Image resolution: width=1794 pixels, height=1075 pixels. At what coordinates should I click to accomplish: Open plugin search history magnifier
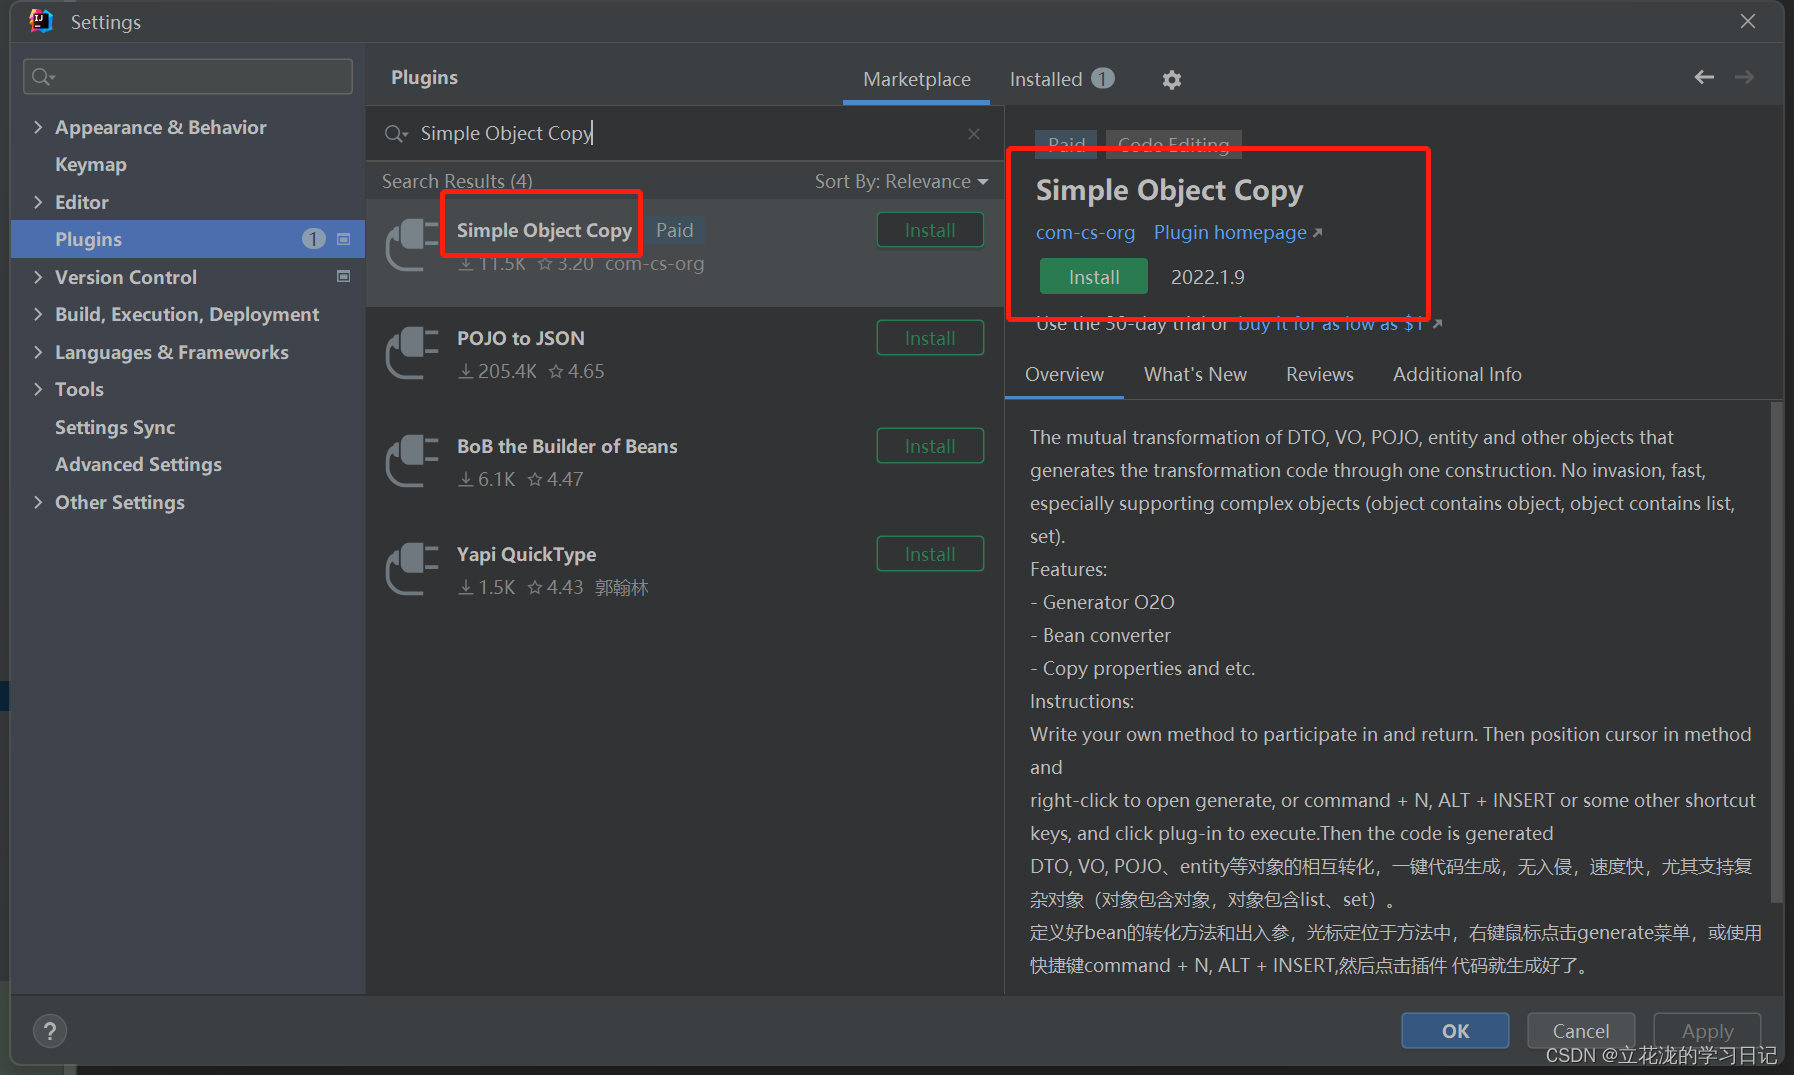(x=396, y=134)
